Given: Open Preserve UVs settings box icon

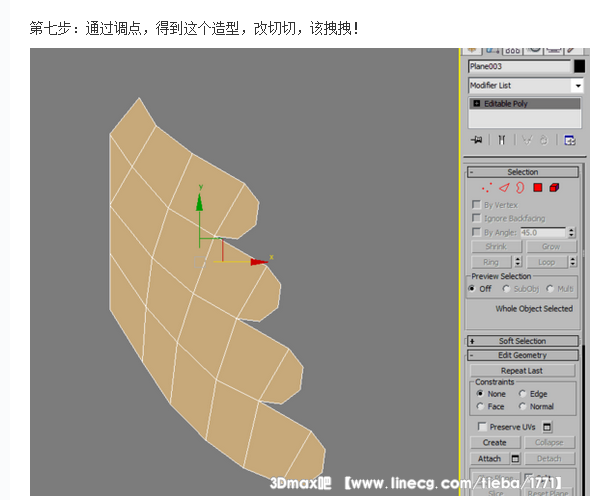Looking at the screenshot, I should pyautogui.click(x=547, y=427).
